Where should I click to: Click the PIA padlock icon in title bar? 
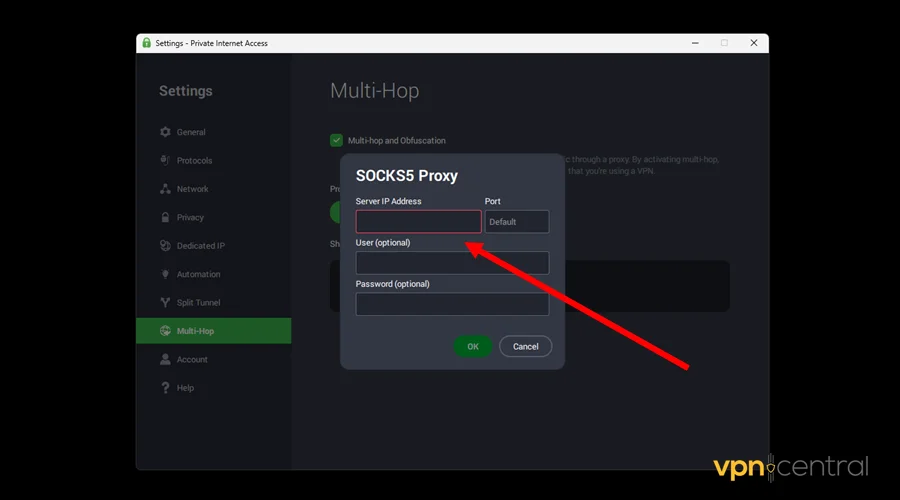[146, 43]
